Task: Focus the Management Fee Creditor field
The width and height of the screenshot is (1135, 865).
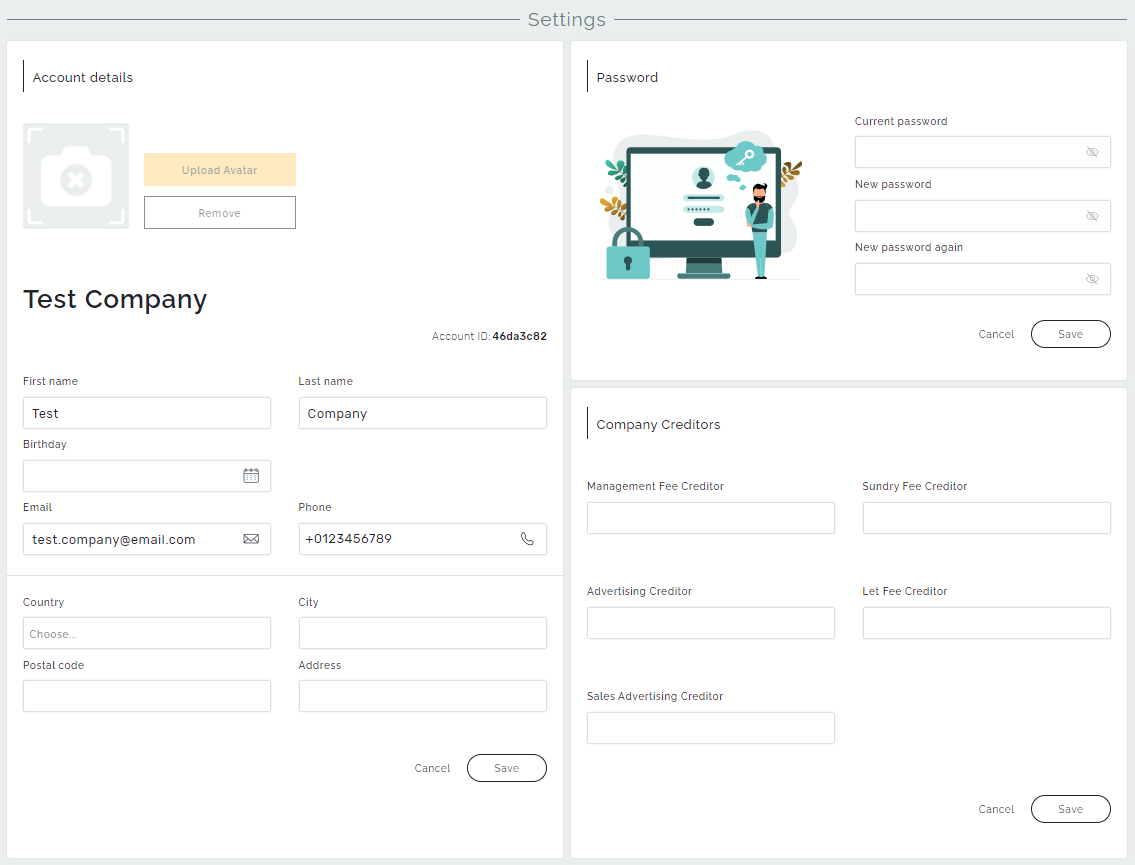Action: coord(711,518)
